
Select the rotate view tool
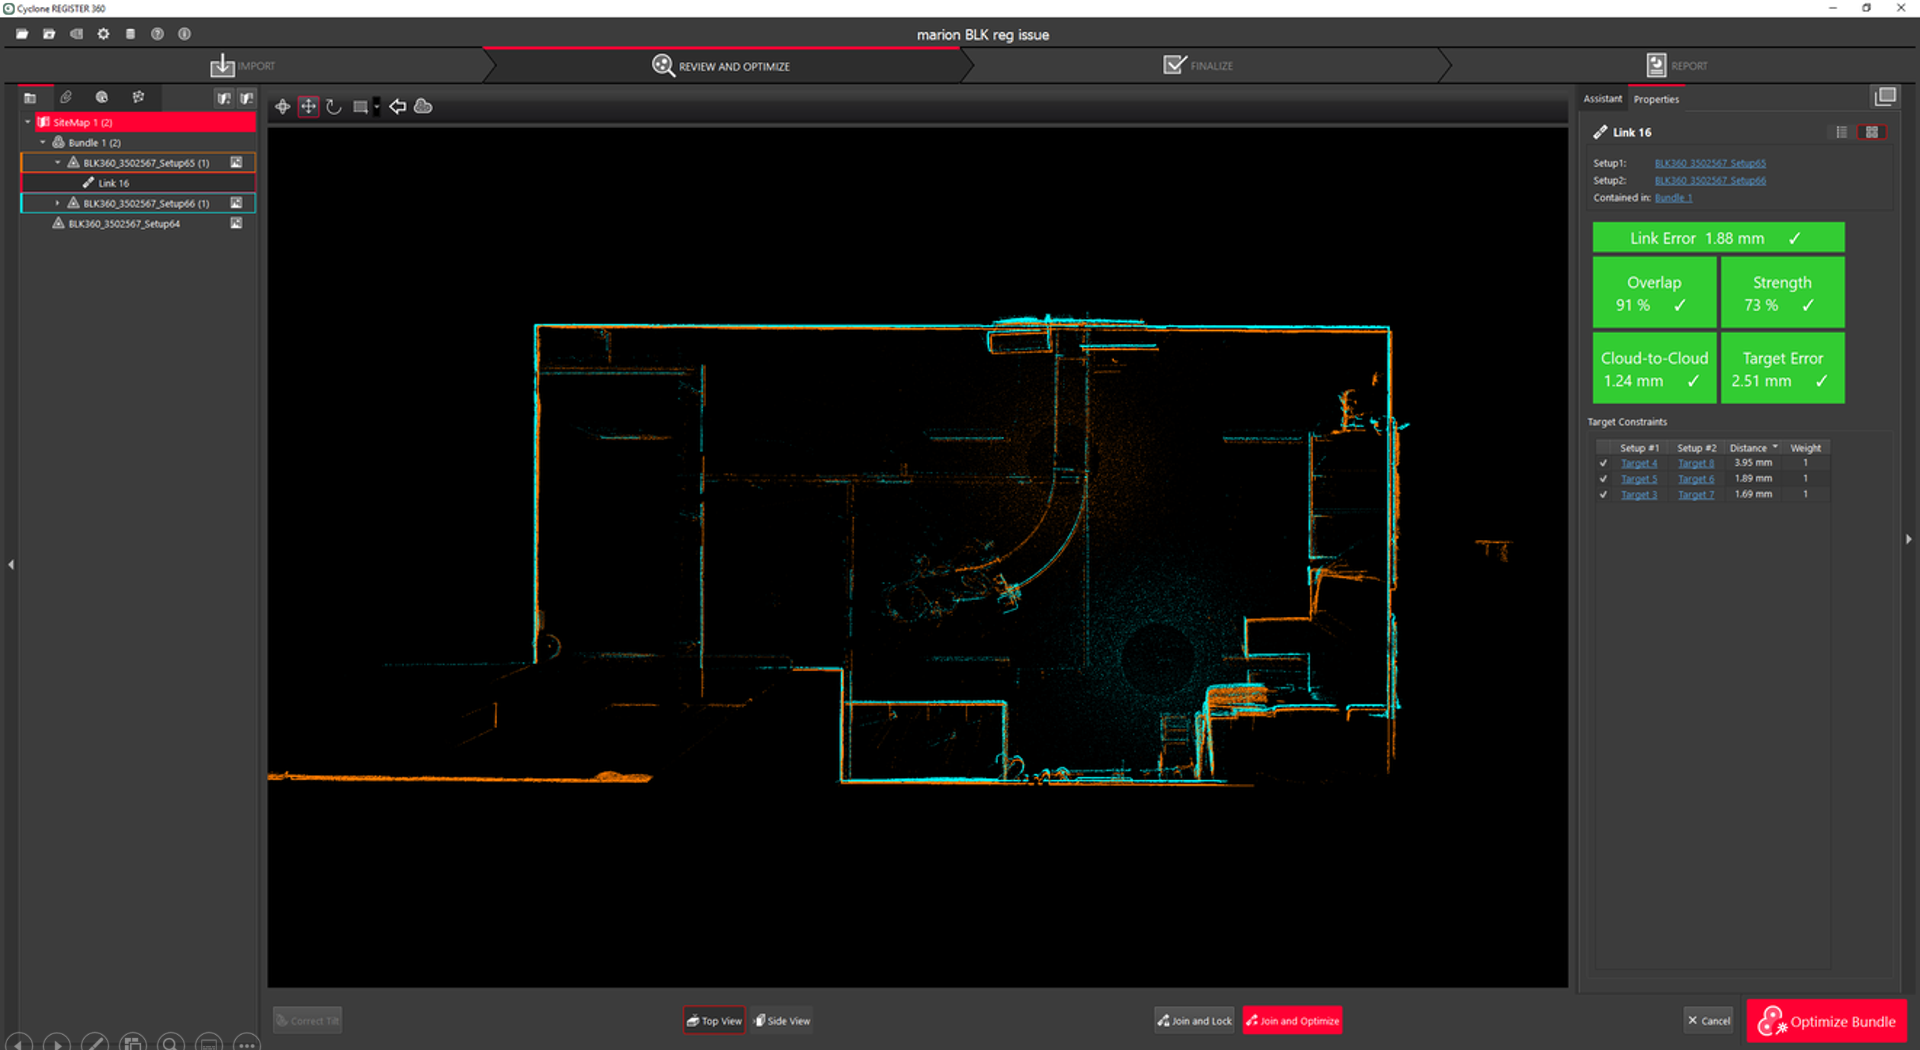pos(334,107)
